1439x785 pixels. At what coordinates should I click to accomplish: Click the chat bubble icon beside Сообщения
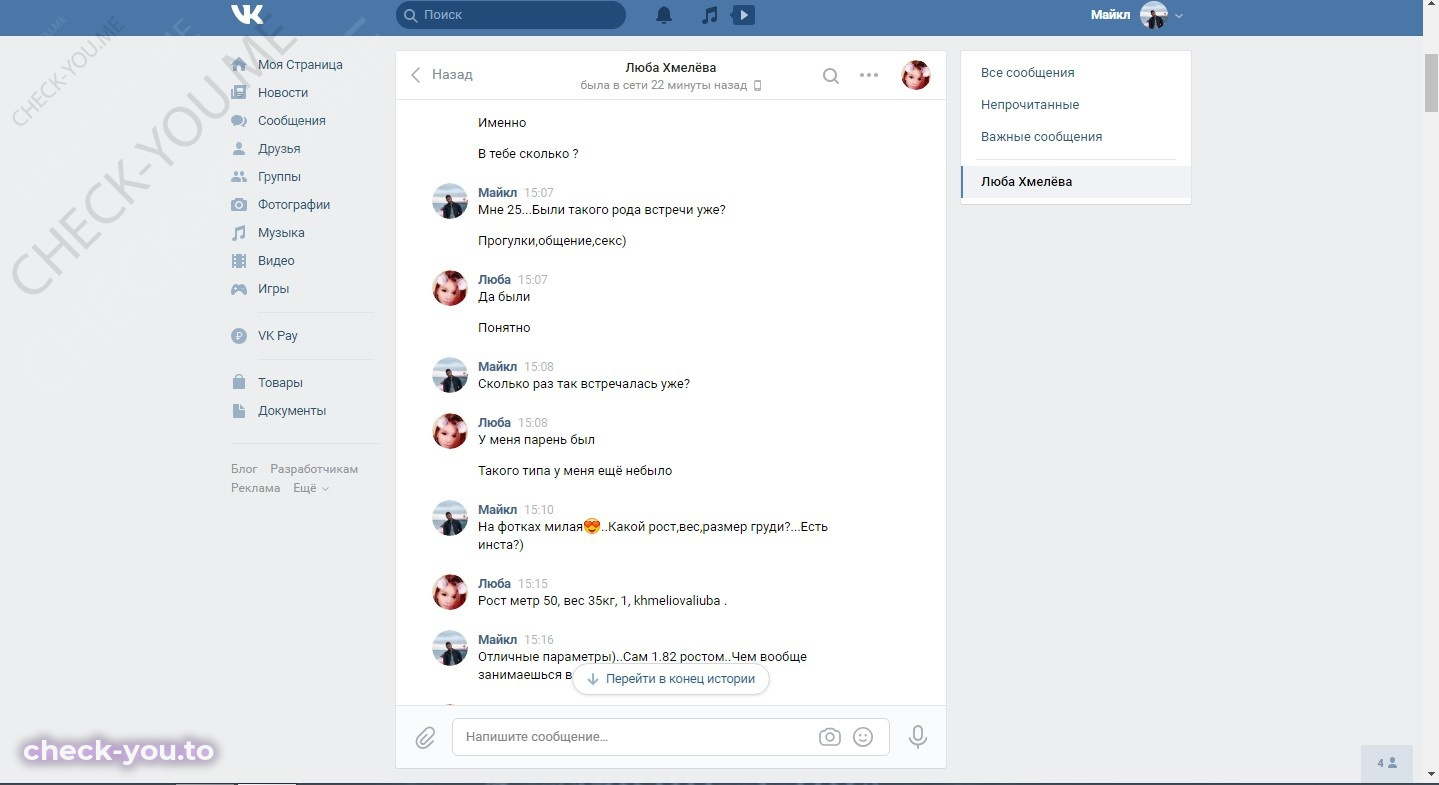tap(239, 121)
